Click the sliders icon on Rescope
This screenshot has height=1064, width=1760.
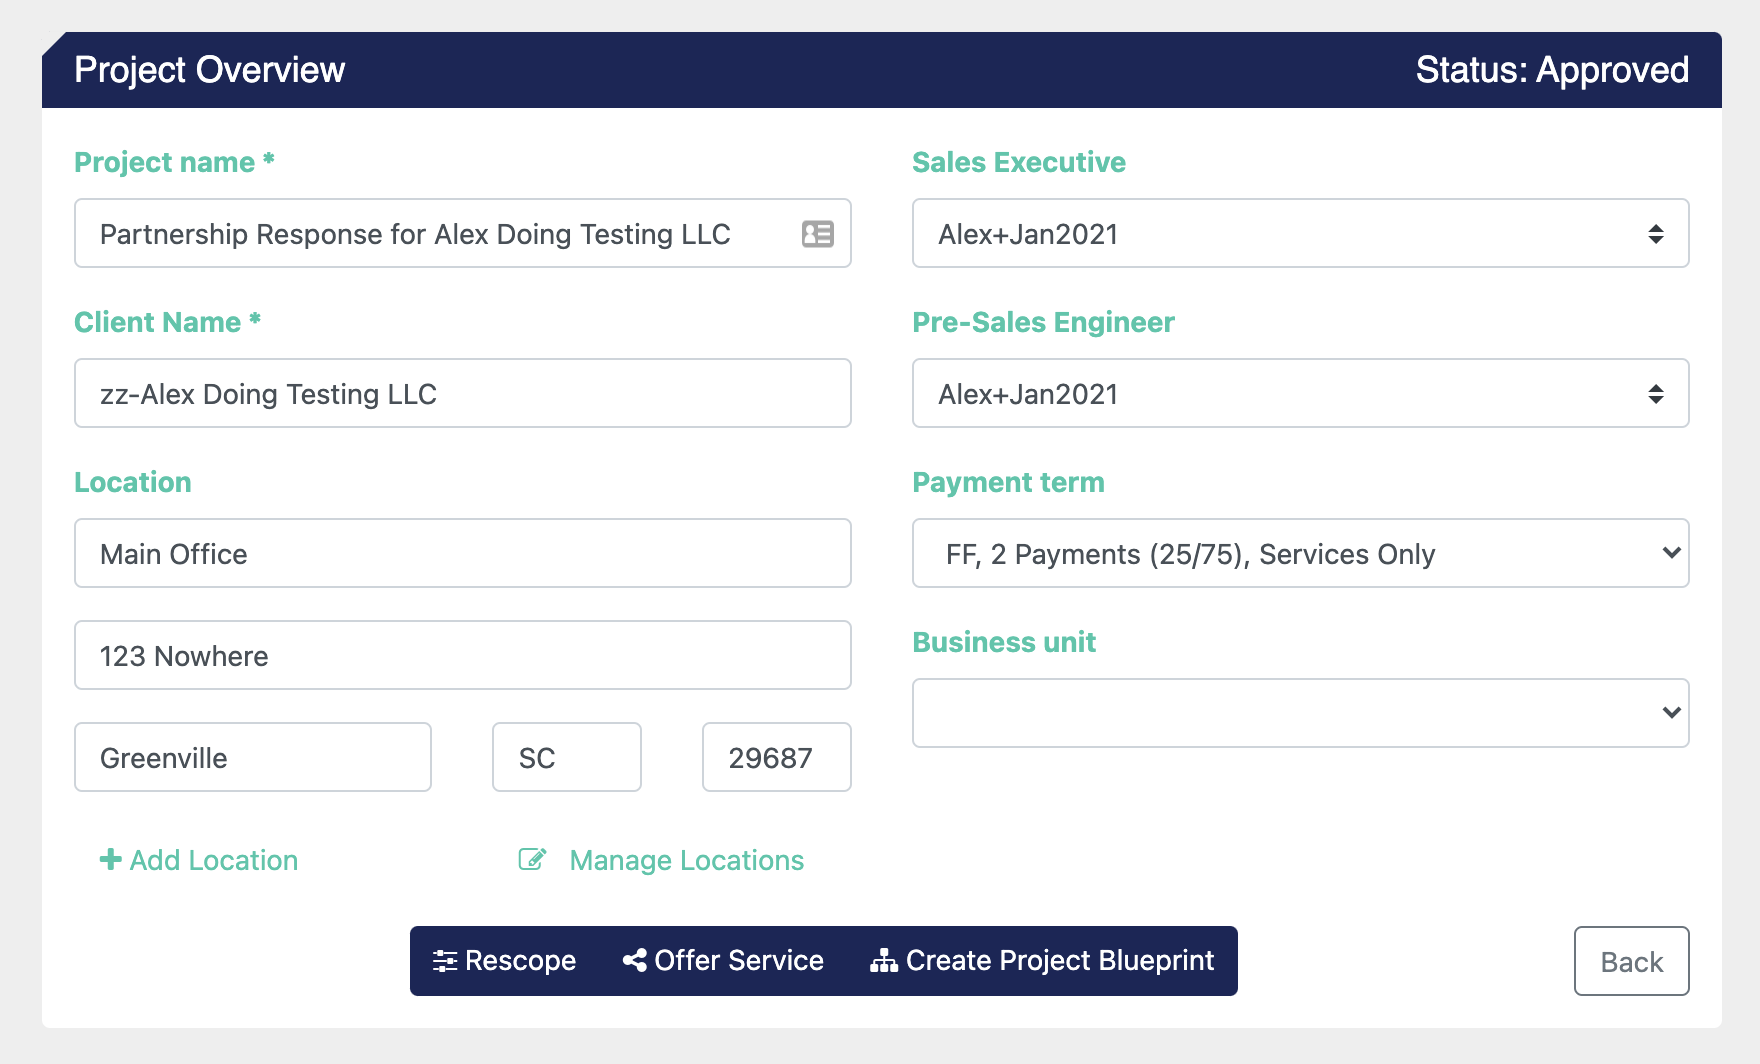point(445,961)
